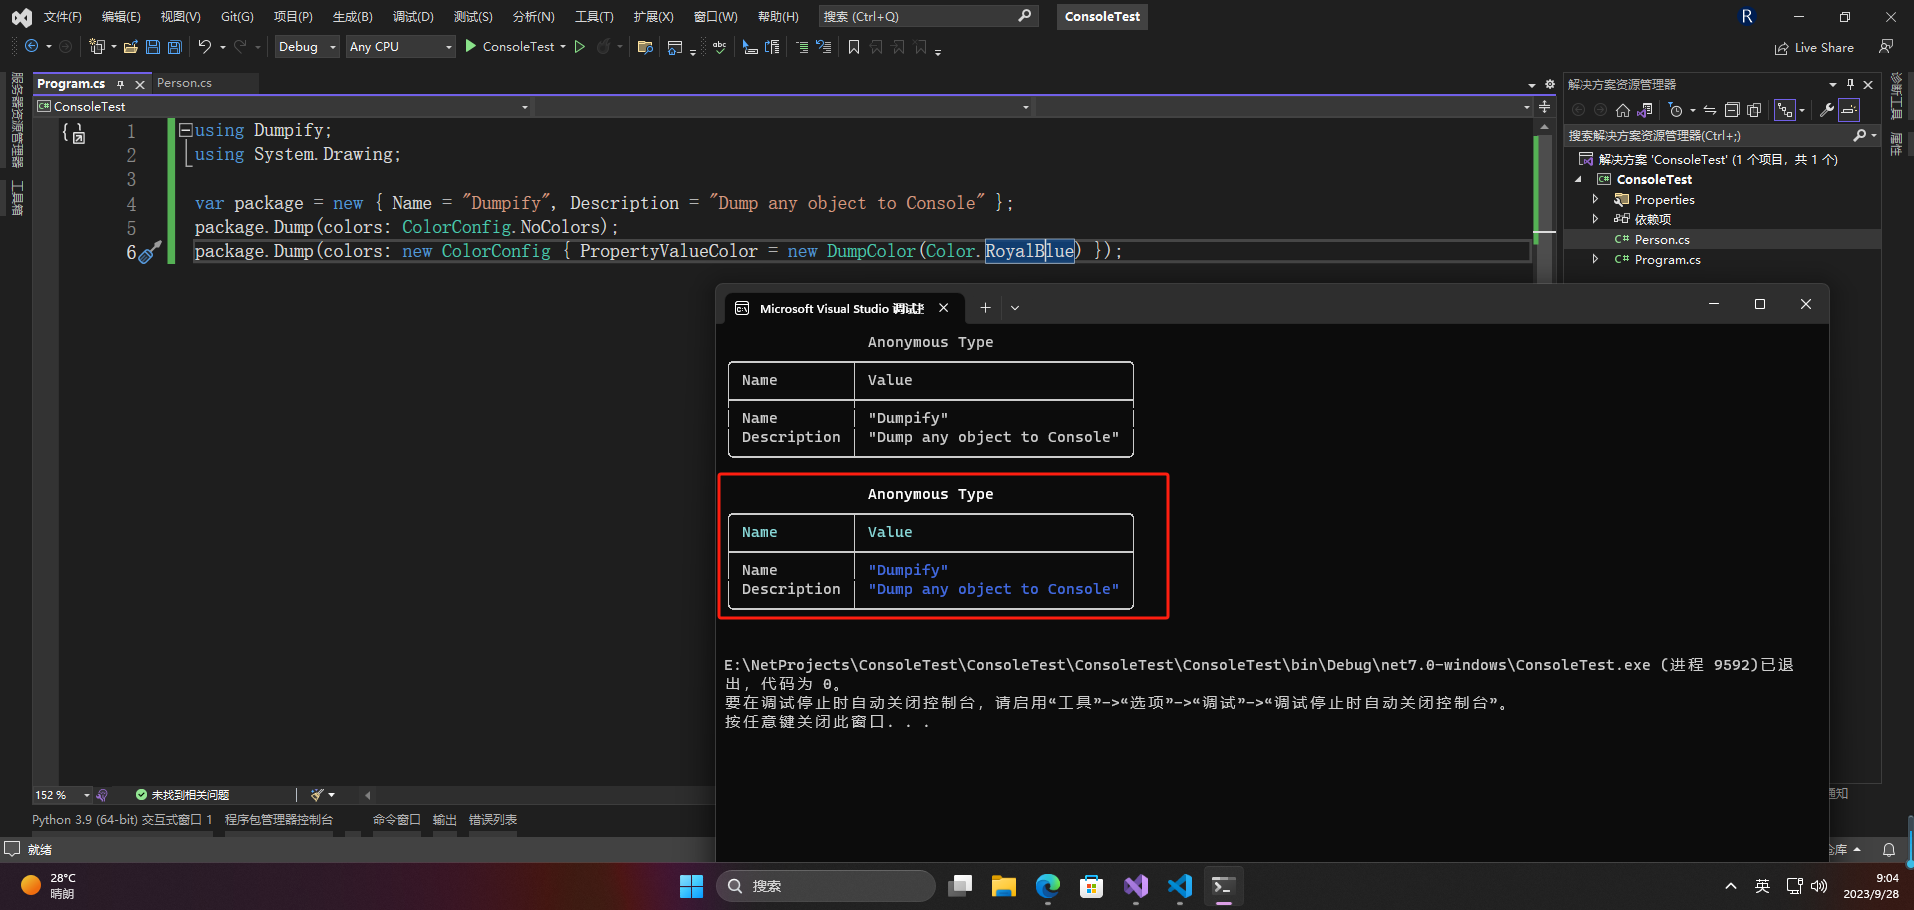Click the home icon in Solution Explorer
Screen dimensions: 1914x910
coord(1623,110)
